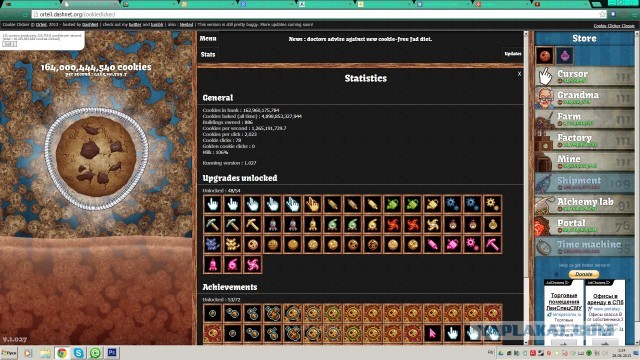The width and height of the screenshot is (640, 360).
Task: Select the pink rolling pin upgrade icon
Action: 433,244
